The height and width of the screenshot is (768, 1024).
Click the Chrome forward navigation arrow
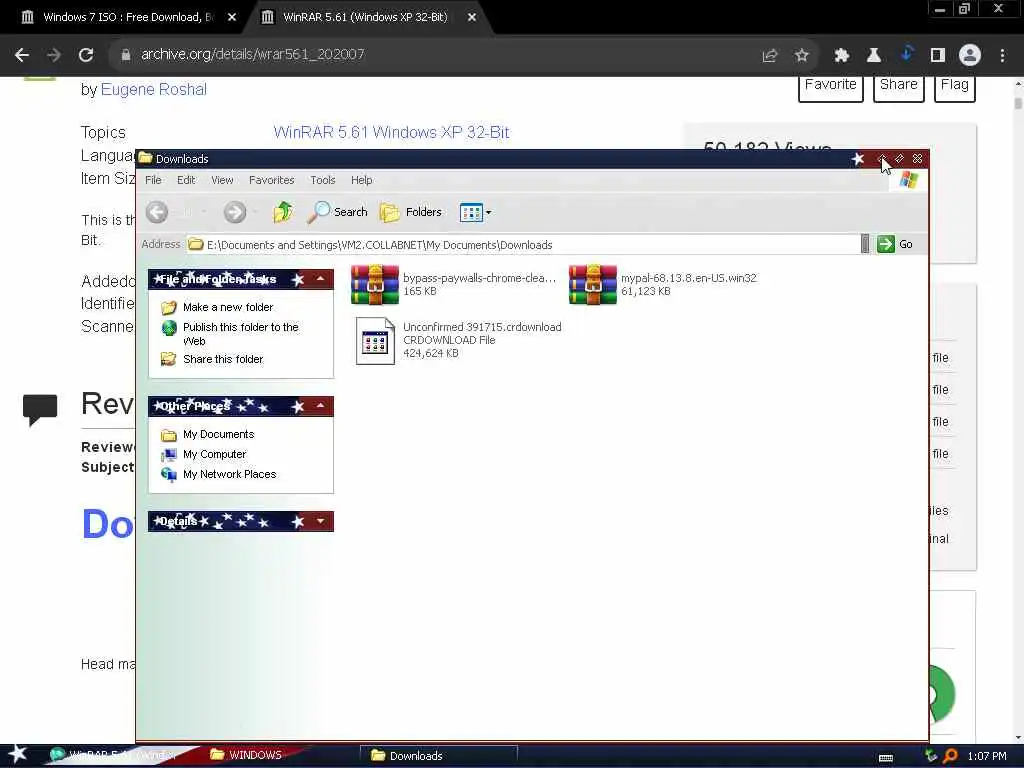coord(54,55)
